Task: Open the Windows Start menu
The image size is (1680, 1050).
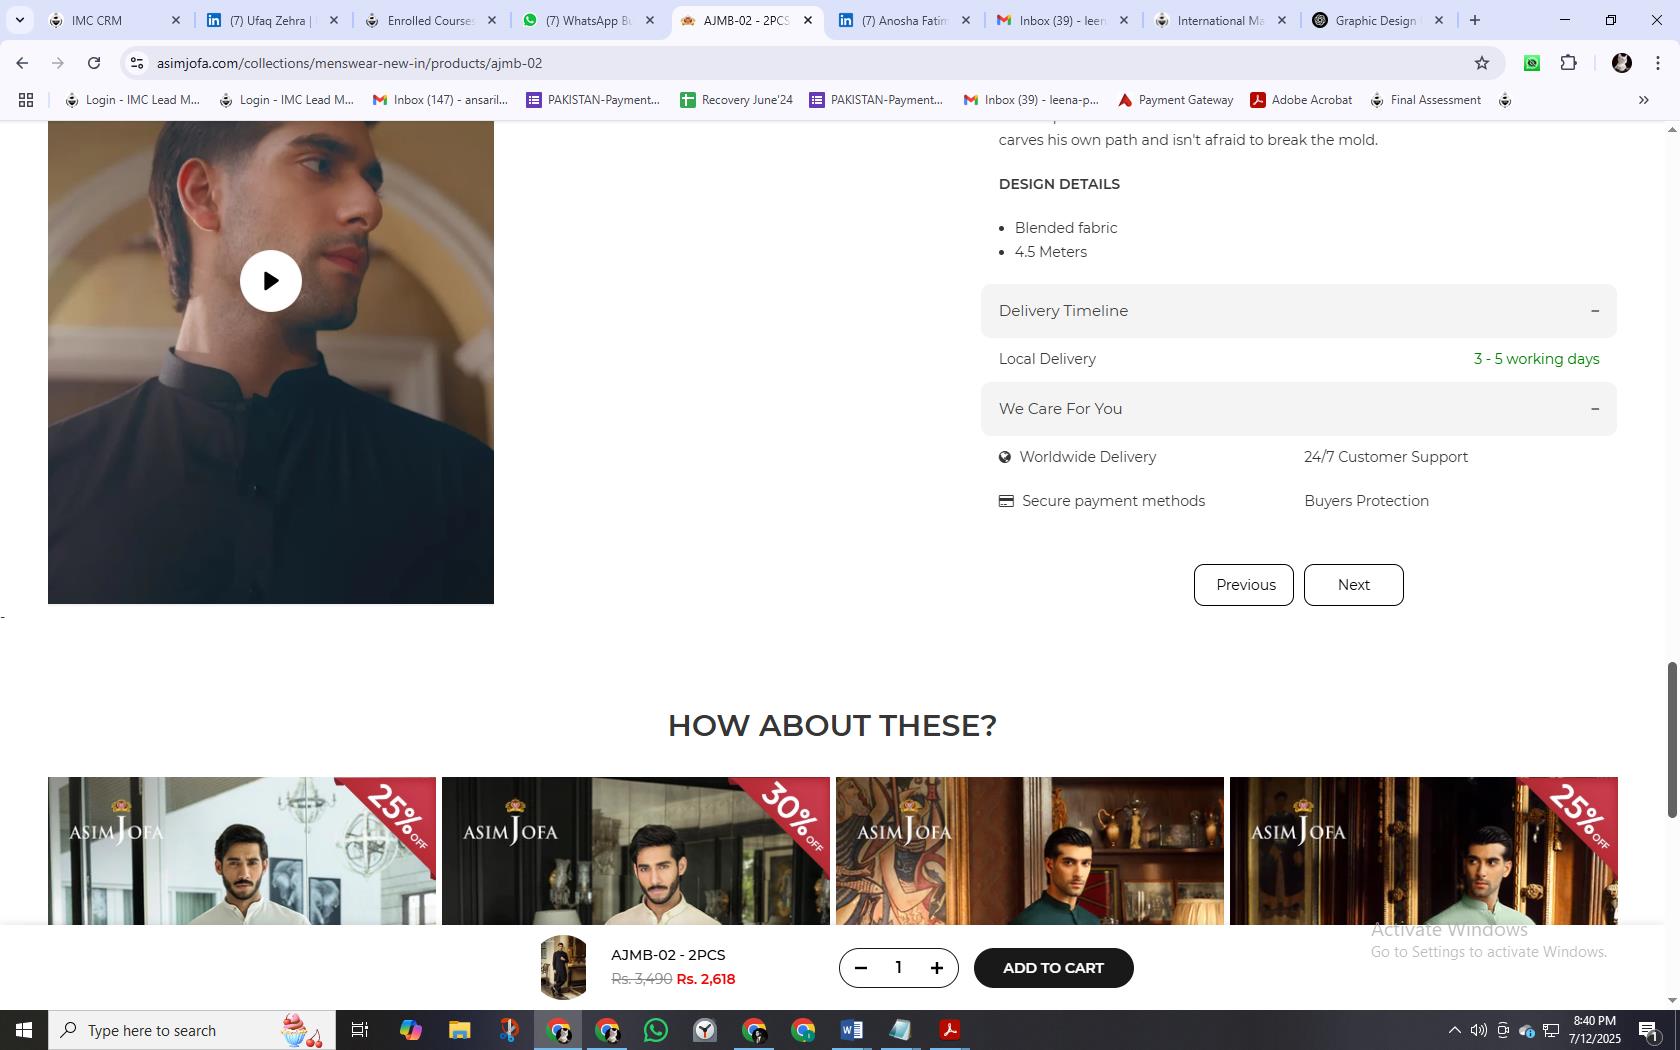Action: click(24, 1030)
